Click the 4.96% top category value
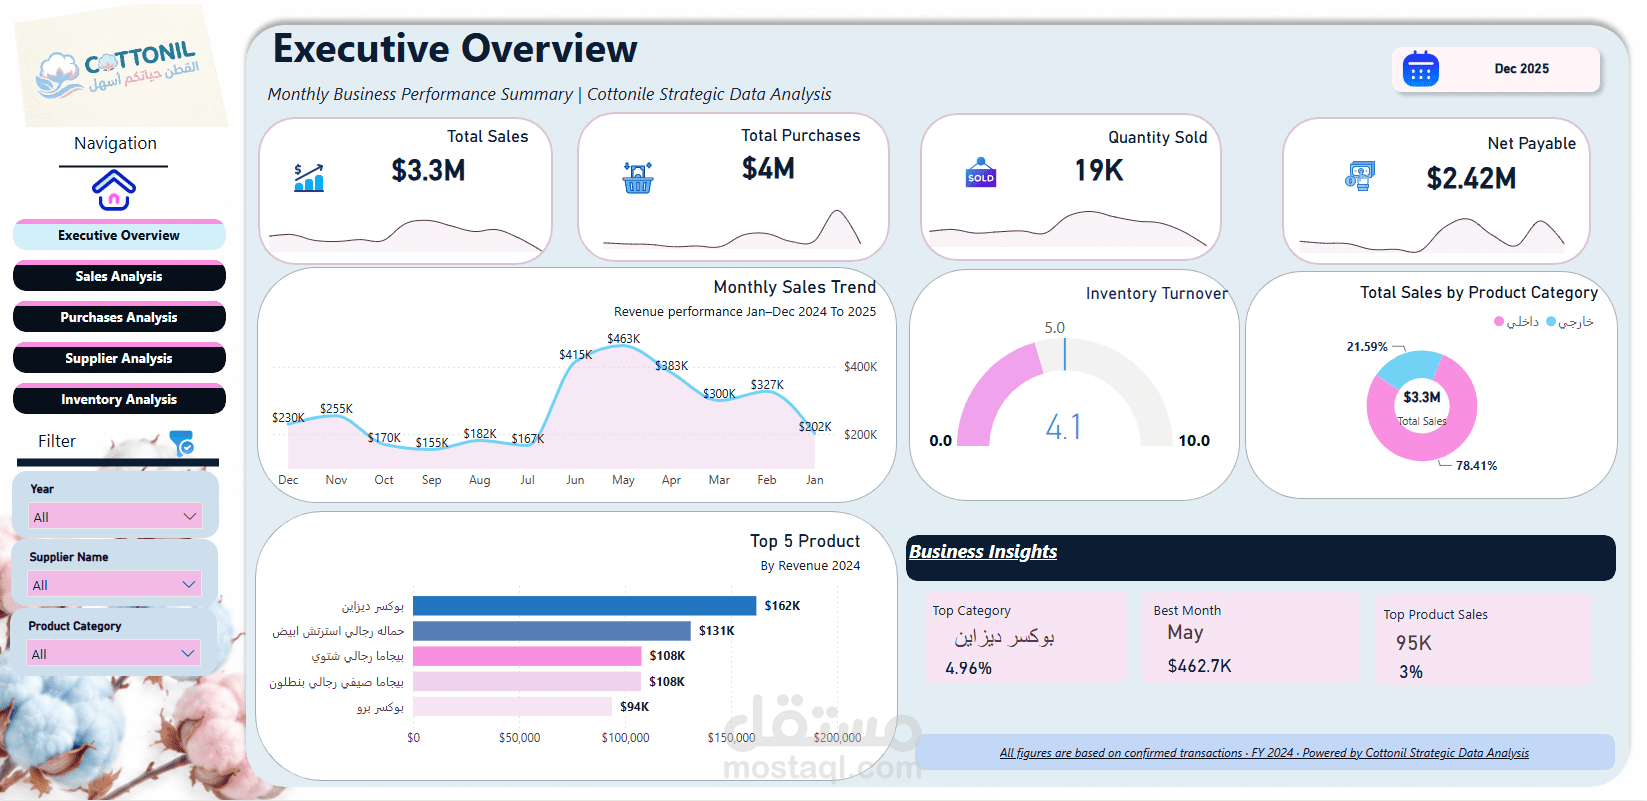1647x801 pixels. coord(969,668)
